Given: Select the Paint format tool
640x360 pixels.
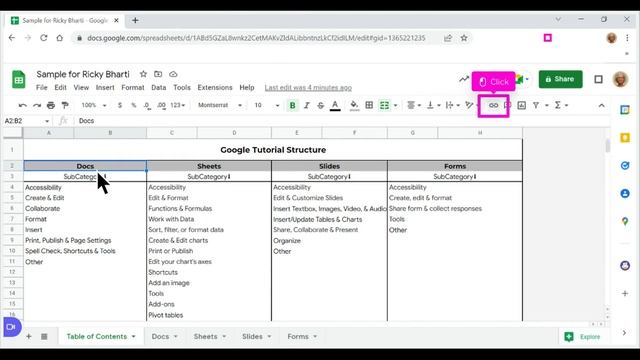Looking at the screenshot, I should pos(65,105).
